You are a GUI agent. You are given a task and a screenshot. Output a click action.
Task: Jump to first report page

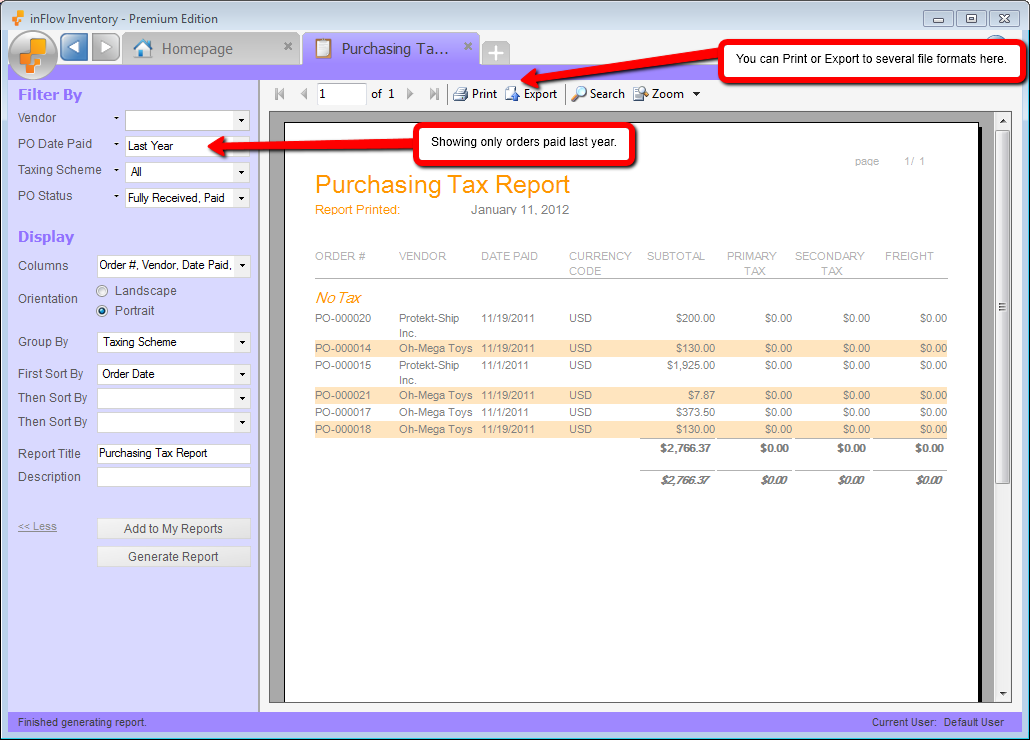pos(280,94)
